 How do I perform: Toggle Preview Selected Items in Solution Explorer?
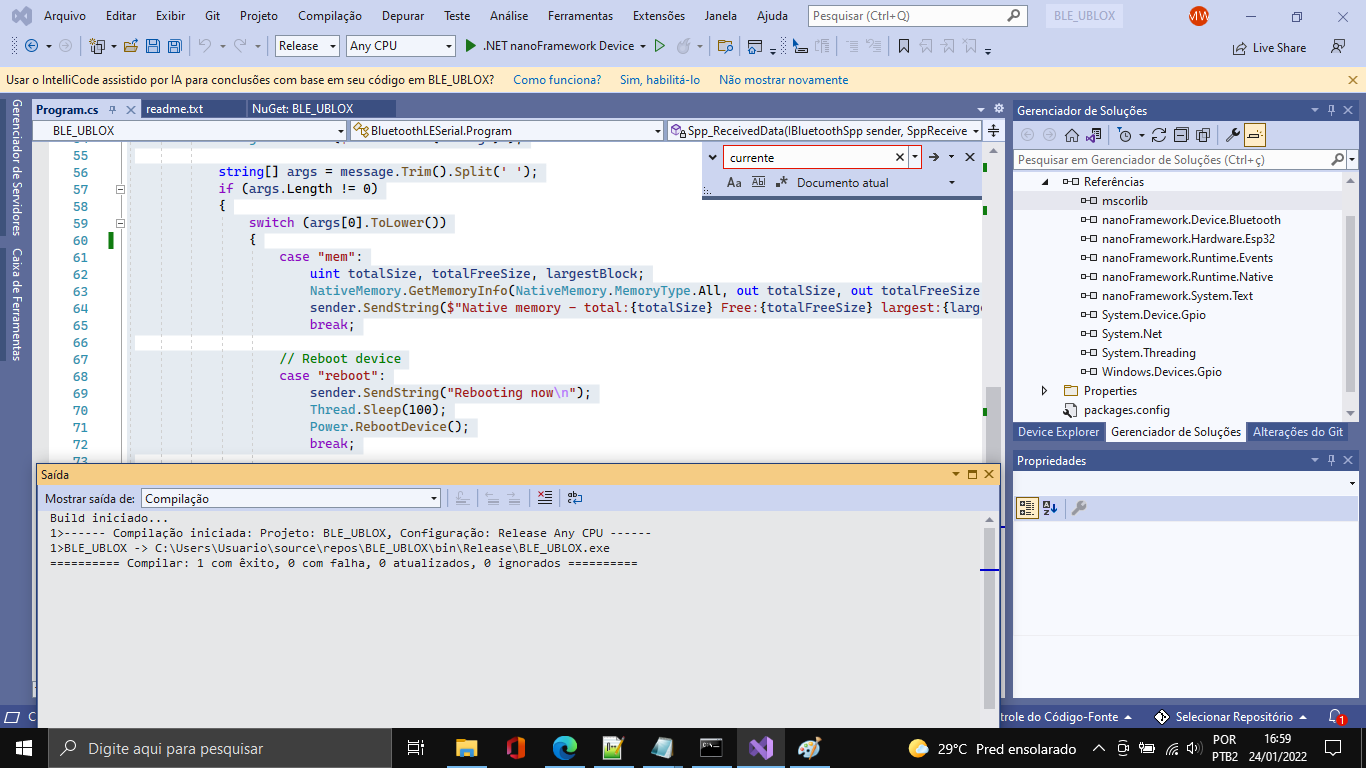point(1255,135)
